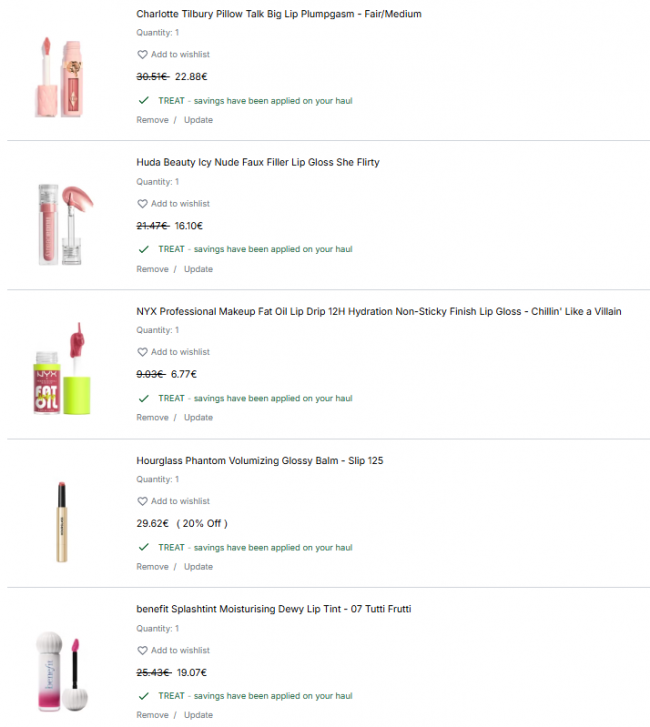The height and width of the screenshot is (727, 650).
Task: Update the benefit Splashtint lip tint
Action: (198, 715)
